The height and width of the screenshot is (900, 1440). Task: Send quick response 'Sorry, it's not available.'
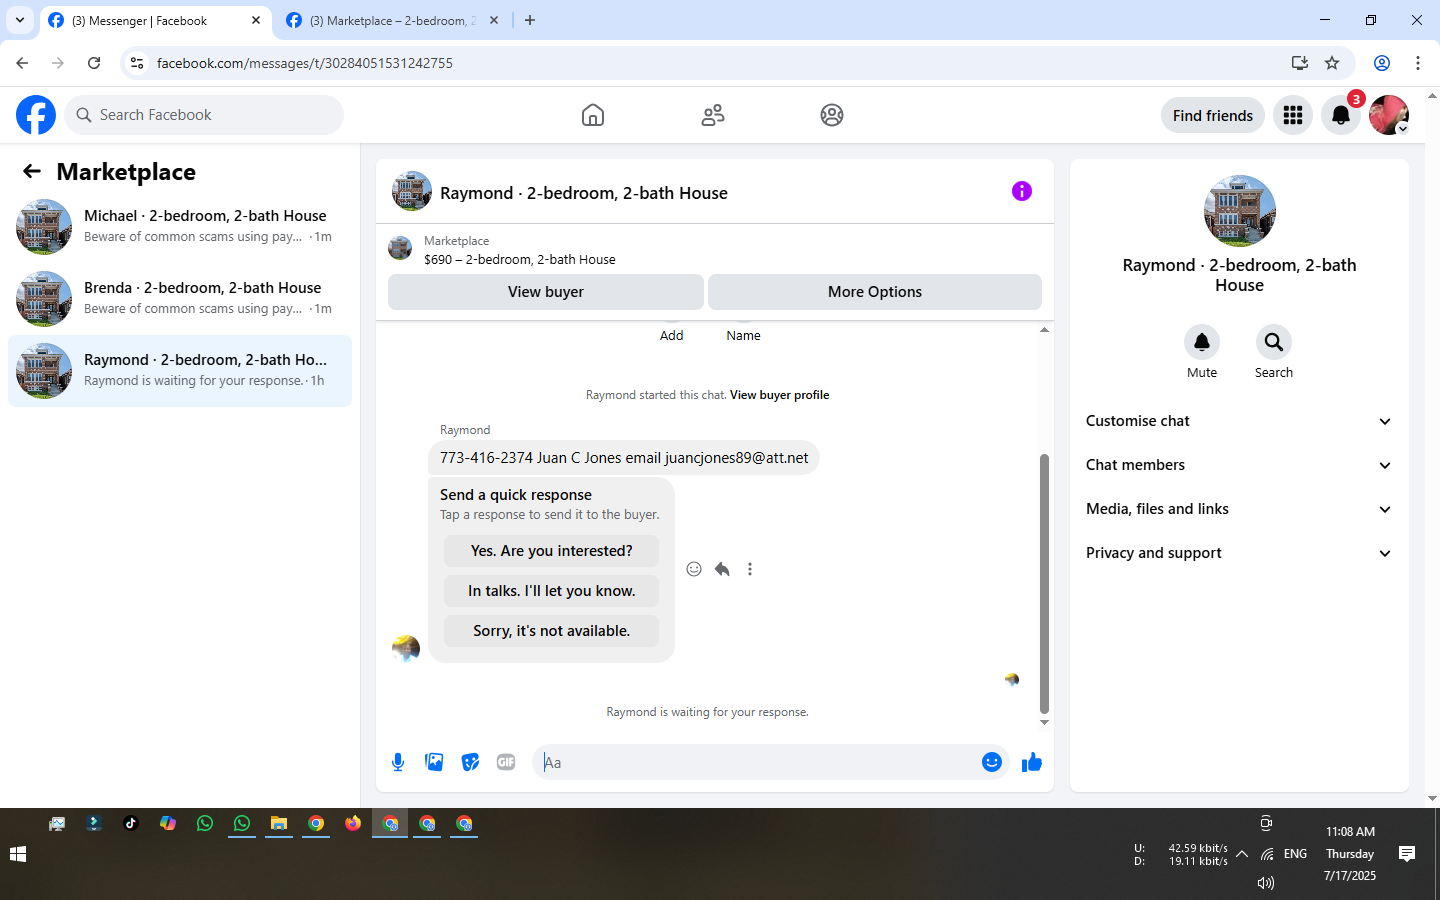pyautogui.click(x=551, y=631)
